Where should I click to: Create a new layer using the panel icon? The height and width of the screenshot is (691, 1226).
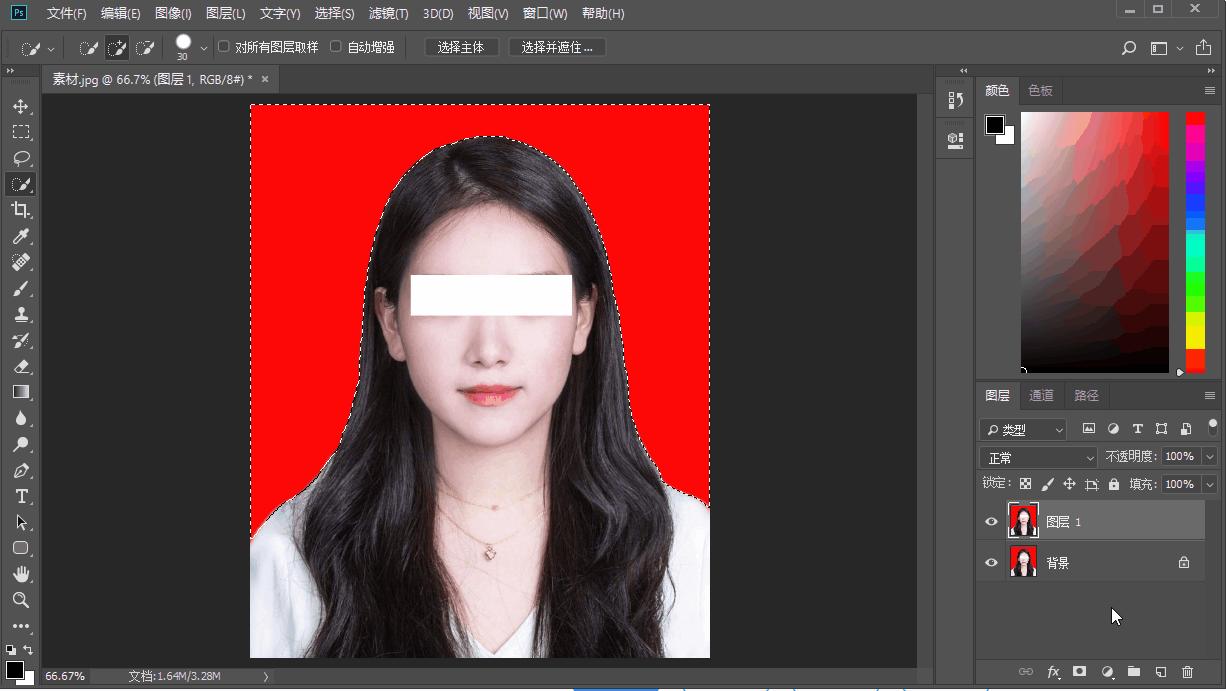(1160, 672)
